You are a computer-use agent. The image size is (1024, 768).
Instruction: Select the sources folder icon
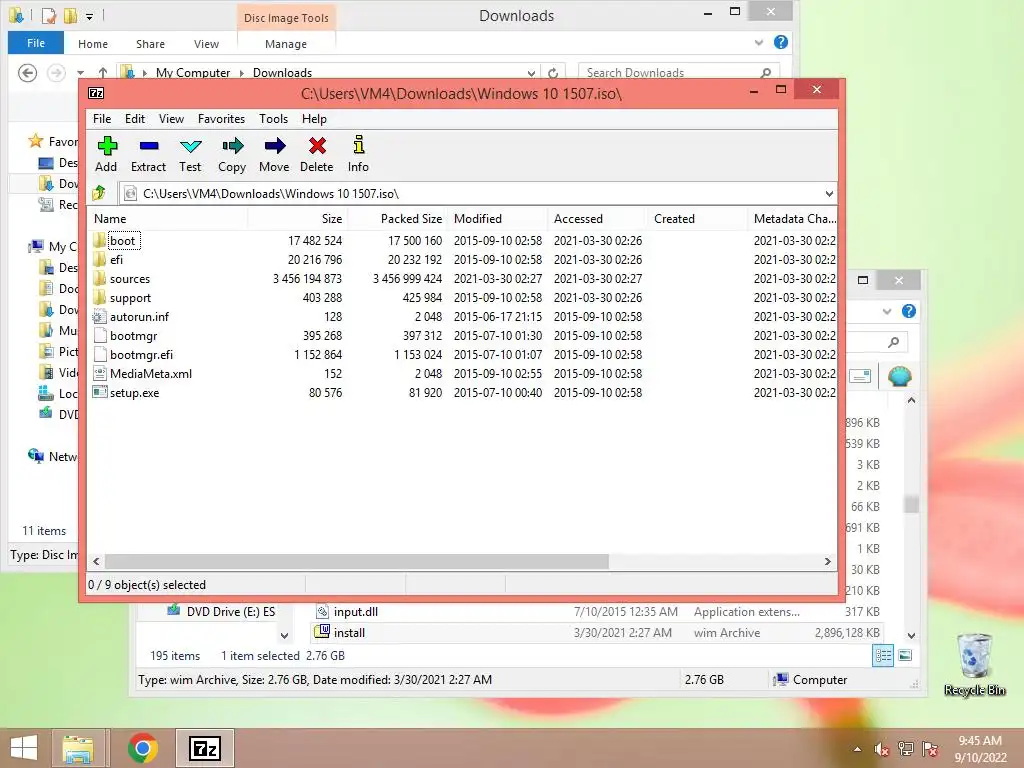99,278
